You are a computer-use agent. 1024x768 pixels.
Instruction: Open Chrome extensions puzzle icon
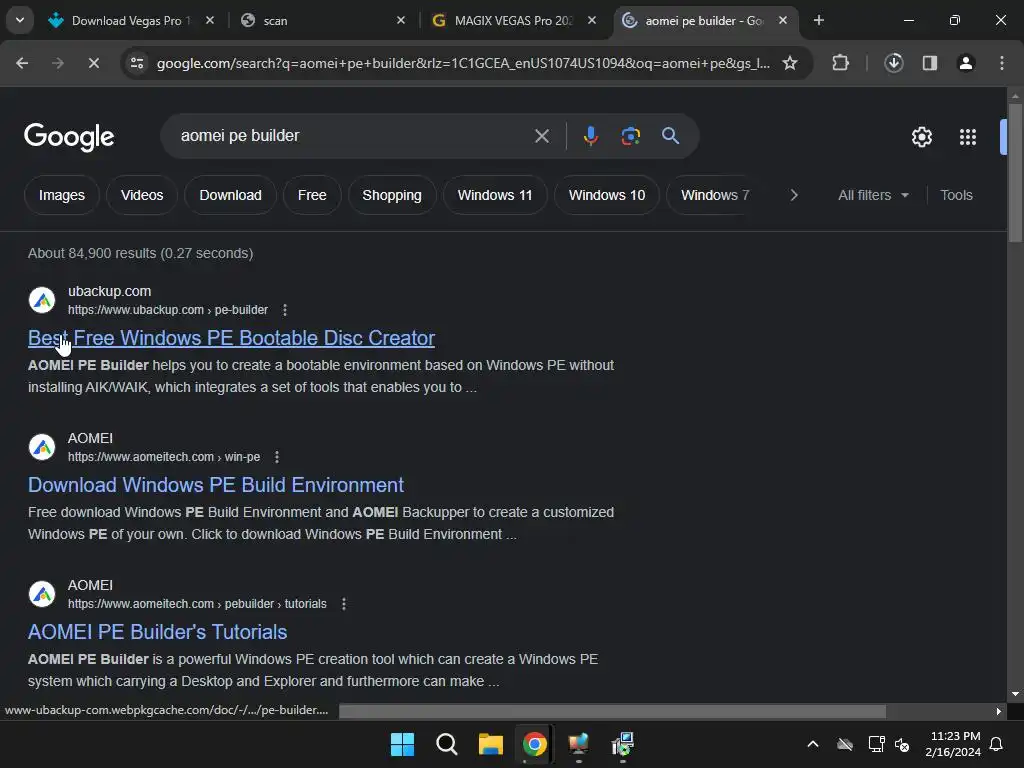pos(840,63)
